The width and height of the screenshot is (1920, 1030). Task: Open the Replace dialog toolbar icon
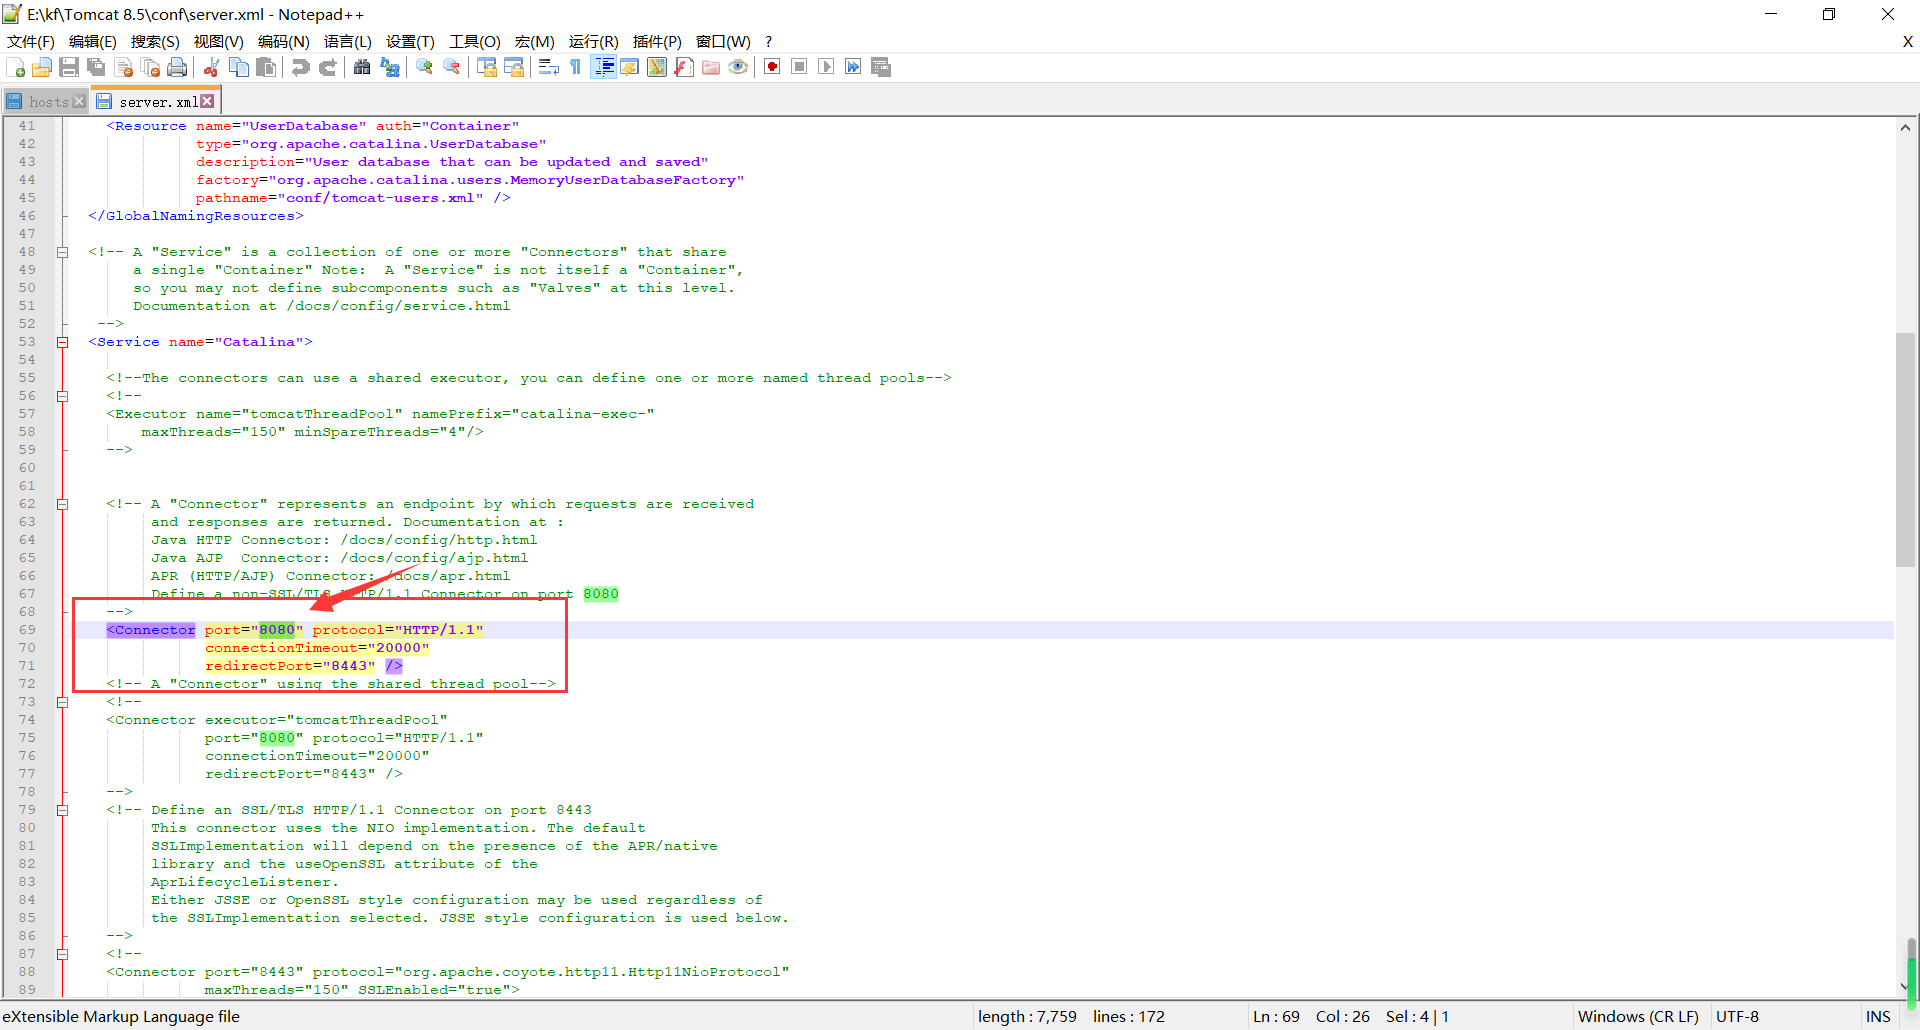pyautogui.click(x=390, y=67)
